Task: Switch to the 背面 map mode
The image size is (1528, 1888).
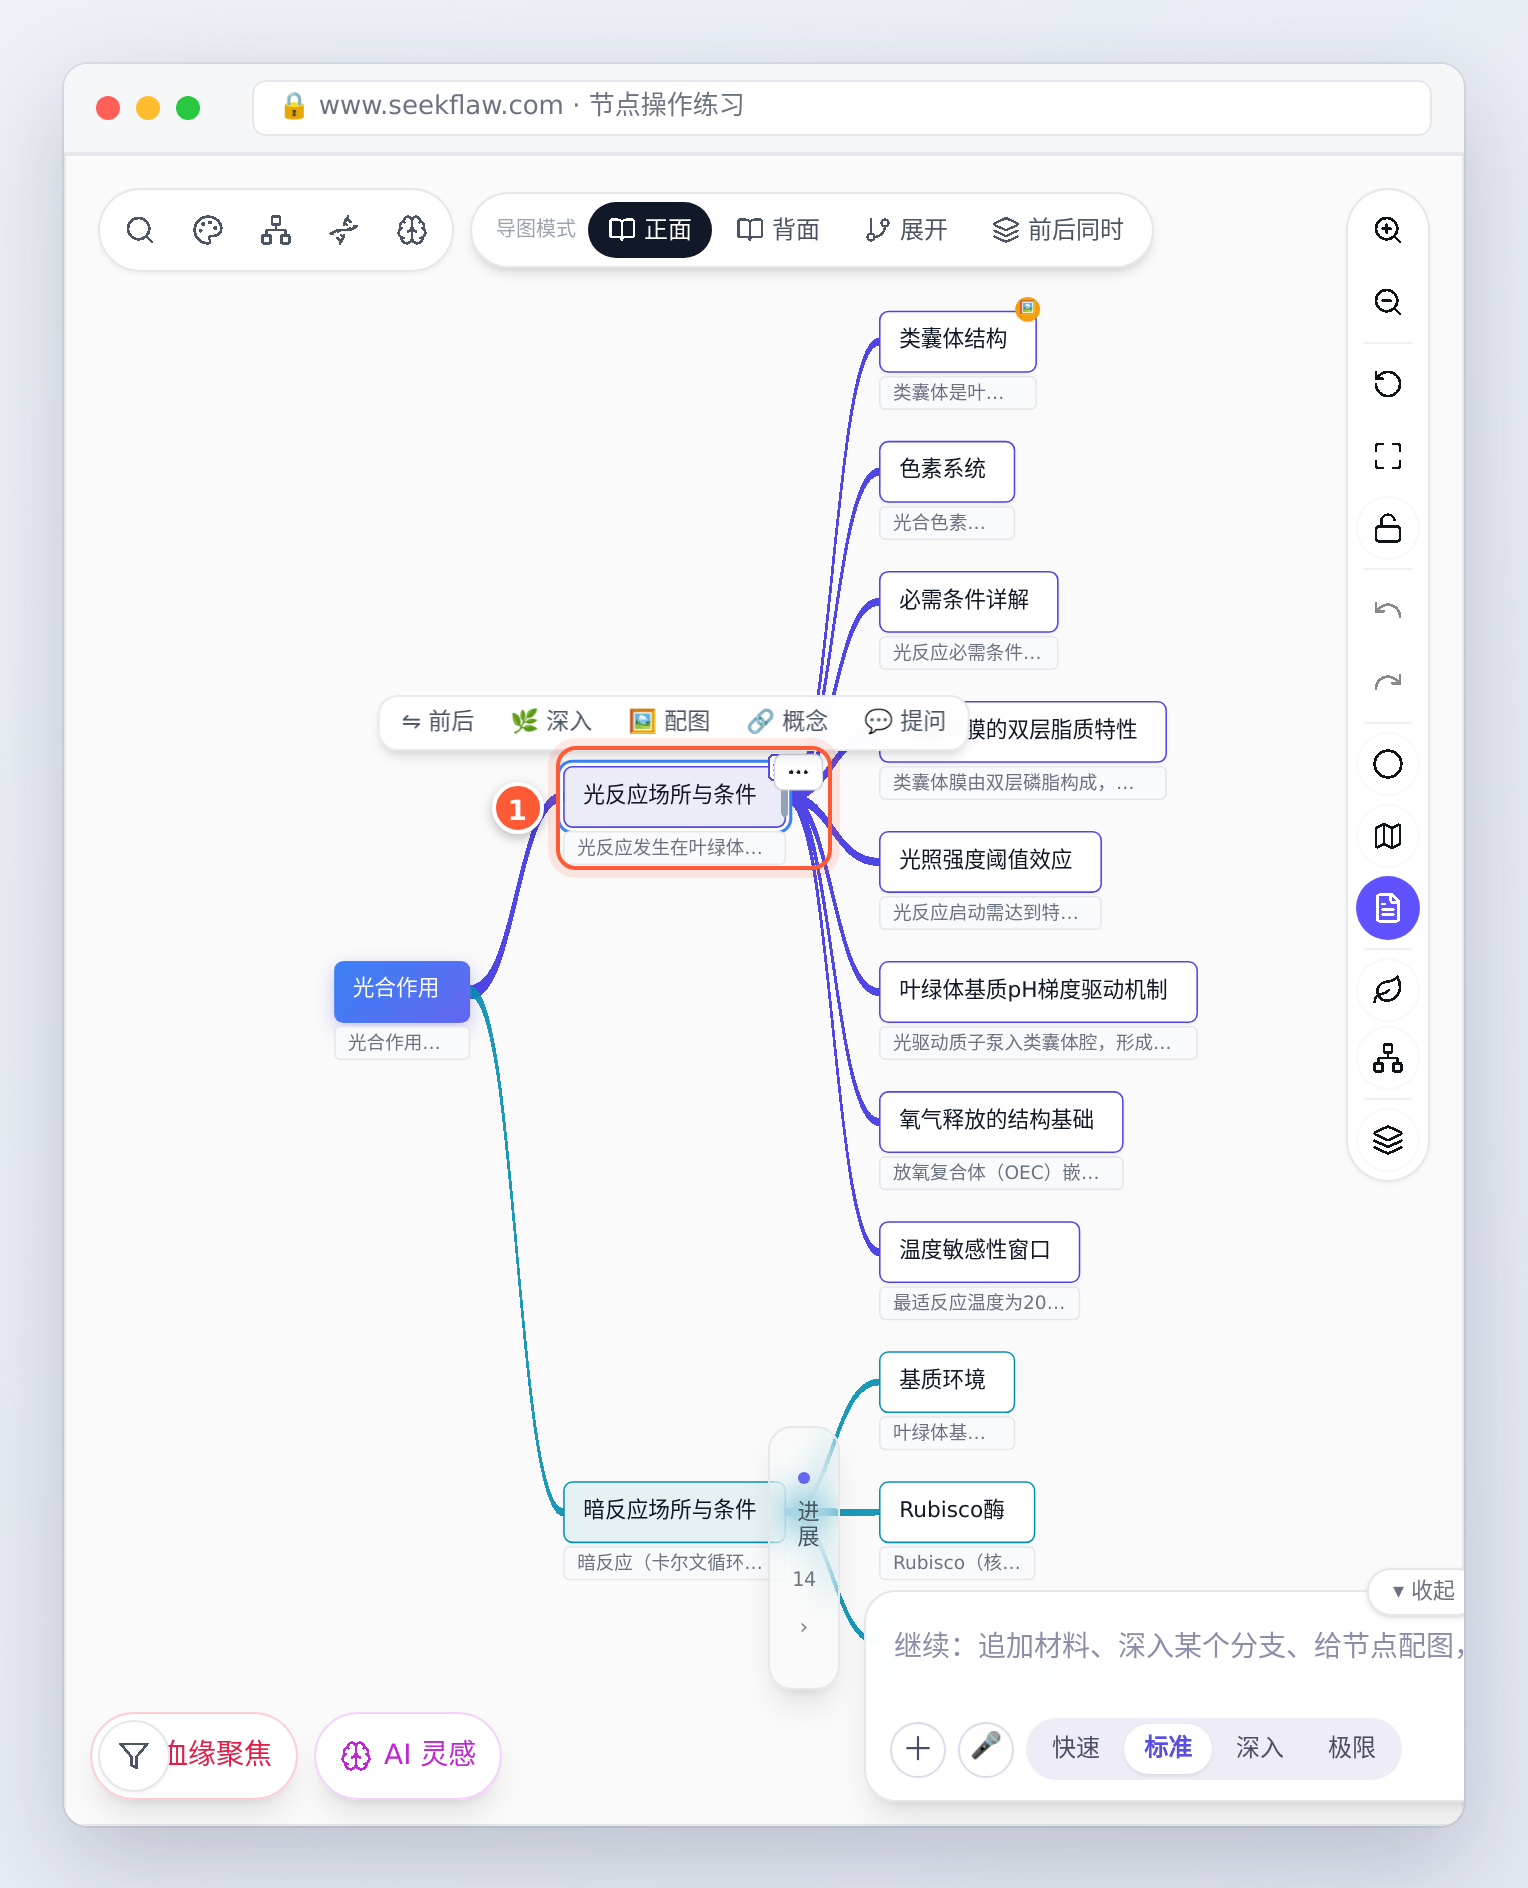Action: [778, 230]
